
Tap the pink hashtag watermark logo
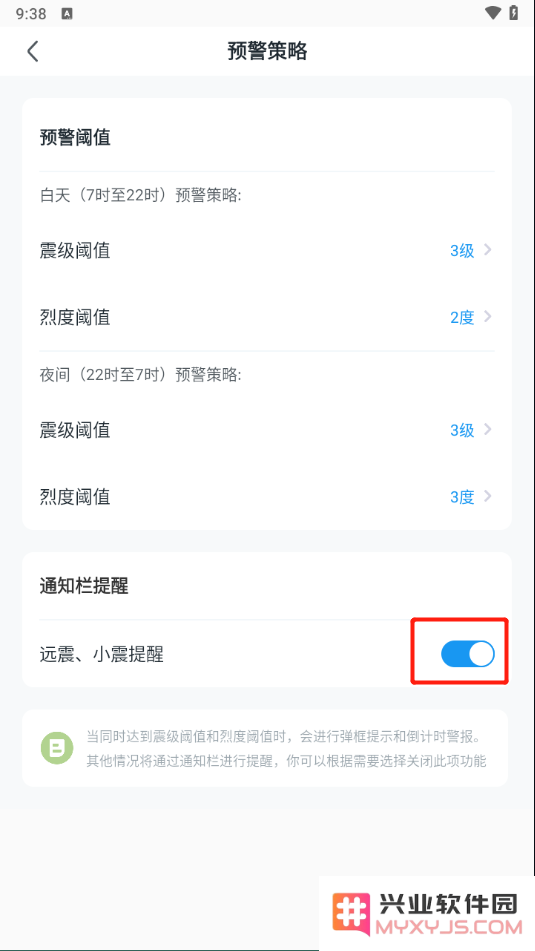pos(352,914)
